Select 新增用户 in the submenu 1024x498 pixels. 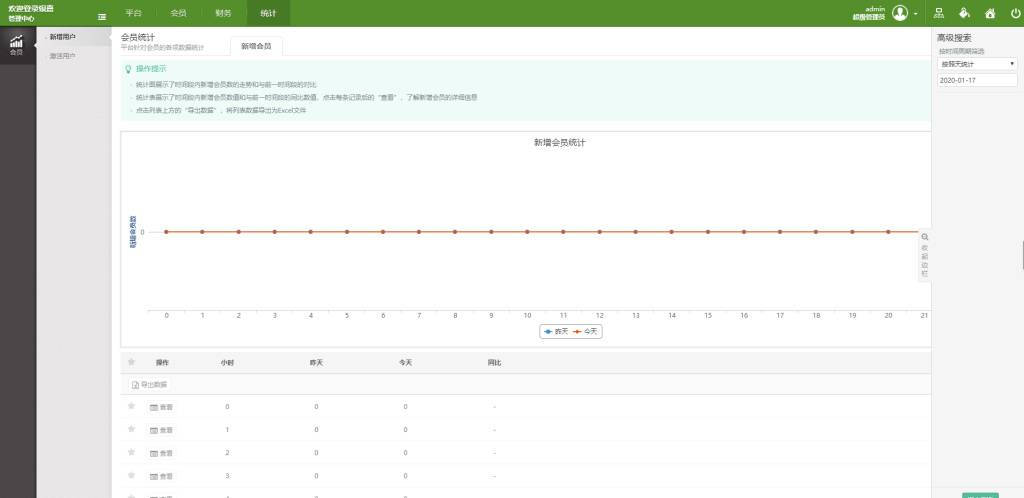[63, 37]
